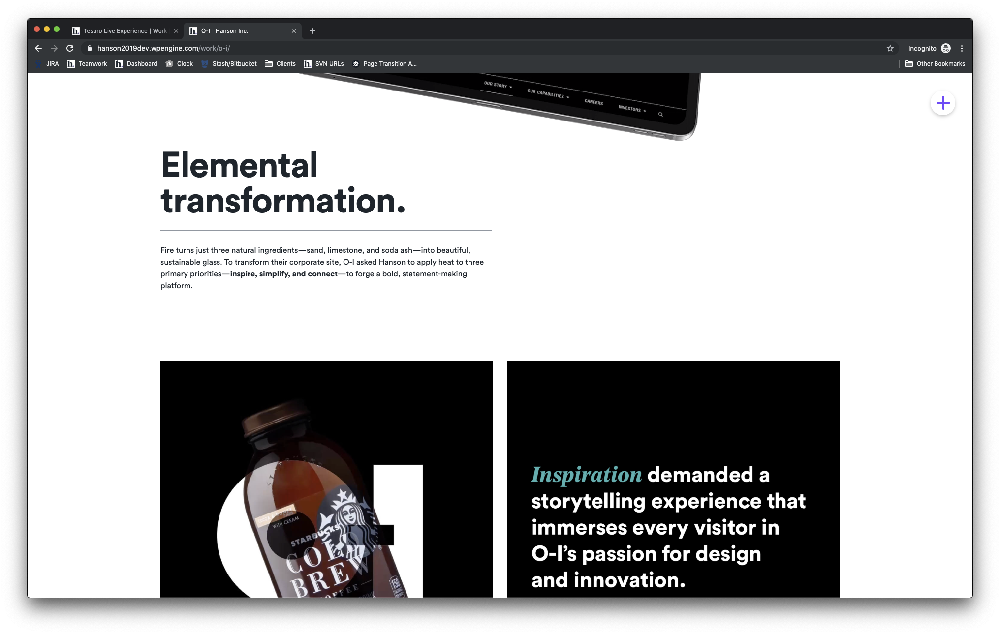Maximize the window with the green button
This screenshot has height=634, width=1000.
click(x=57, y=29)
